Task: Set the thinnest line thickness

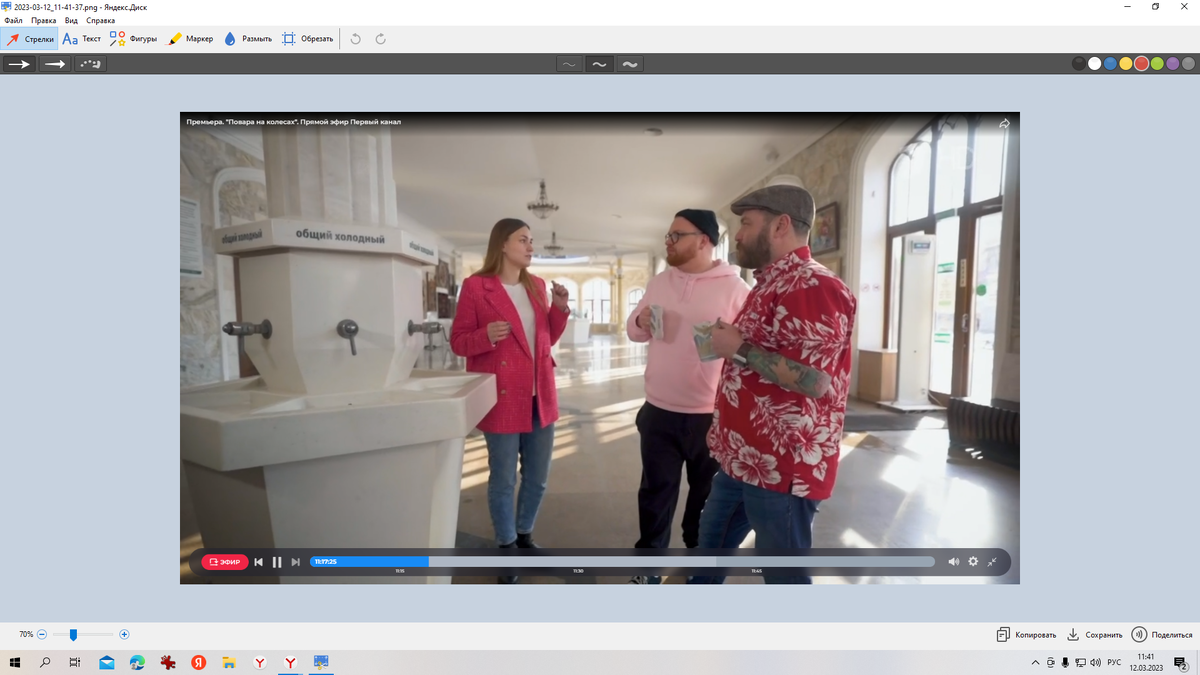Action: point(569,64)
